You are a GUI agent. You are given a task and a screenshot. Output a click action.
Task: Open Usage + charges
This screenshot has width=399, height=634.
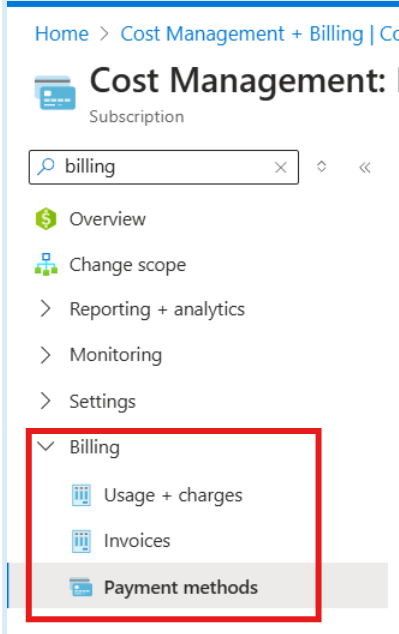pyautogui.click(x=173, y=495)
